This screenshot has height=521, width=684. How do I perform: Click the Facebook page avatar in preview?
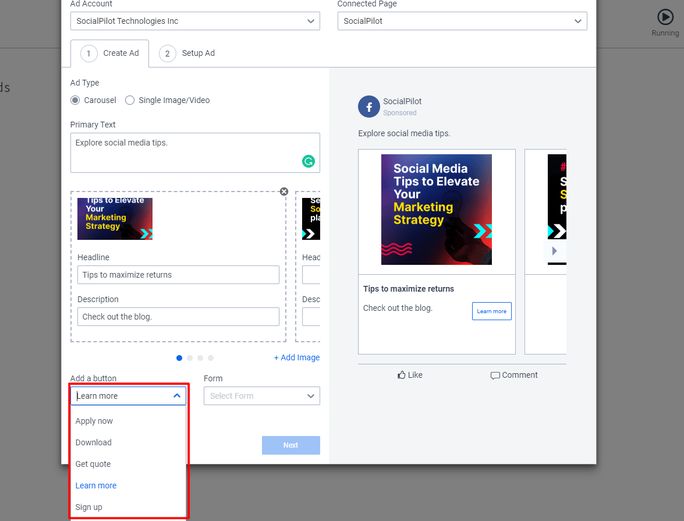[369, 106]
